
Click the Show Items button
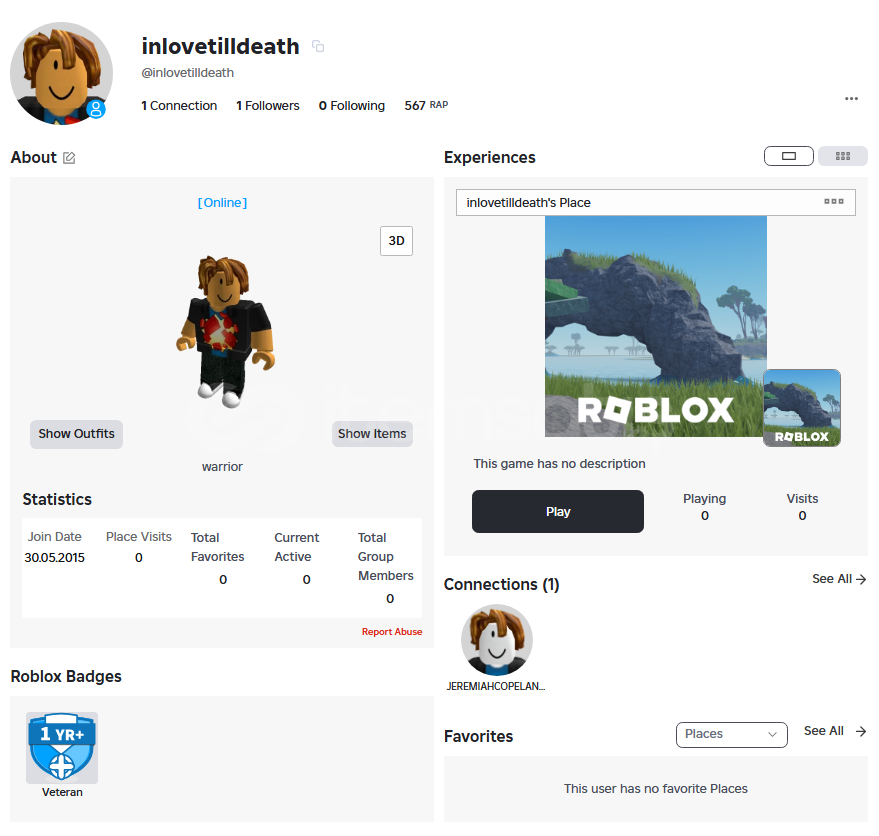372,434
